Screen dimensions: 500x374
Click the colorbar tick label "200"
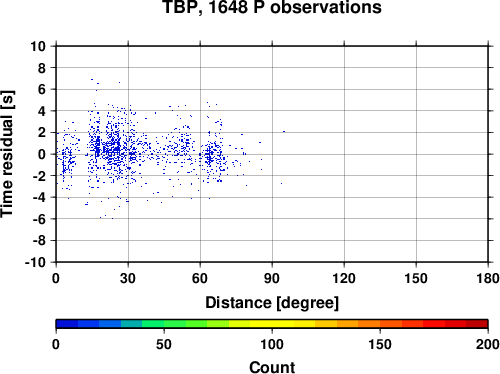click(488, 344)
